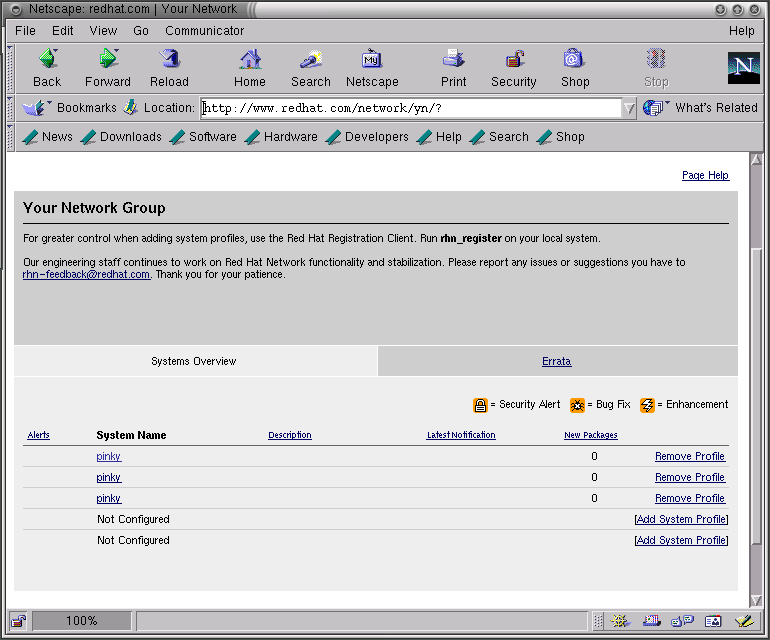Collapse the navigation toolbar grip handle
The width and height of the screenshot is (770, 640).
(11, 67)
